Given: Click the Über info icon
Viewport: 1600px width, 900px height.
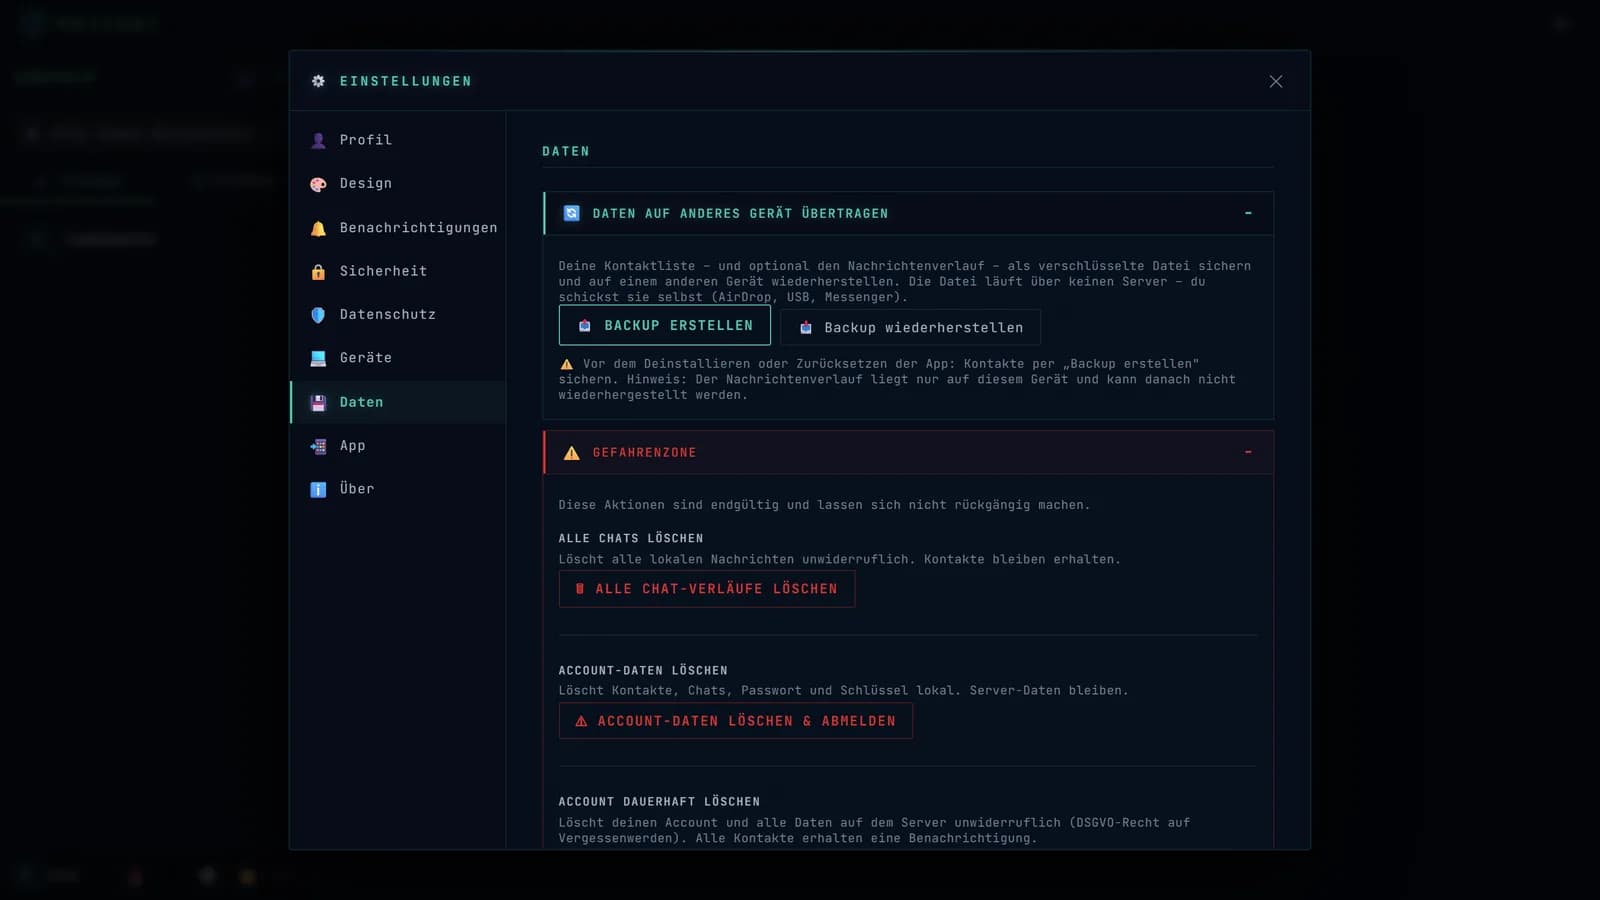Looking at the screenshot, I should pos(318,489).
